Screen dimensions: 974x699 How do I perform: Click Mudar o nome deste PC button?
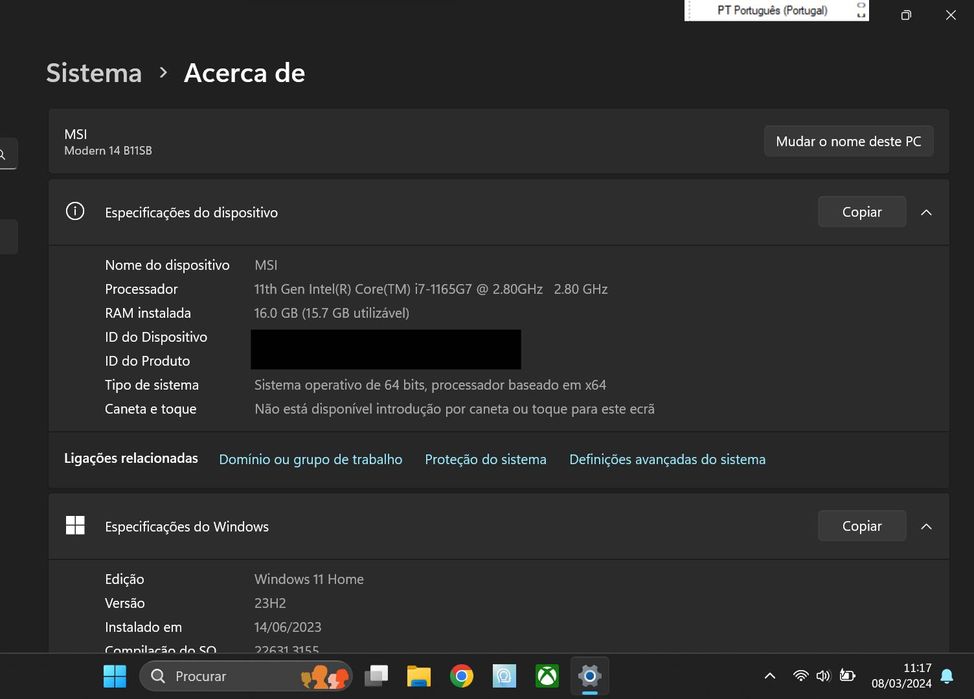(x=849, y=141)
